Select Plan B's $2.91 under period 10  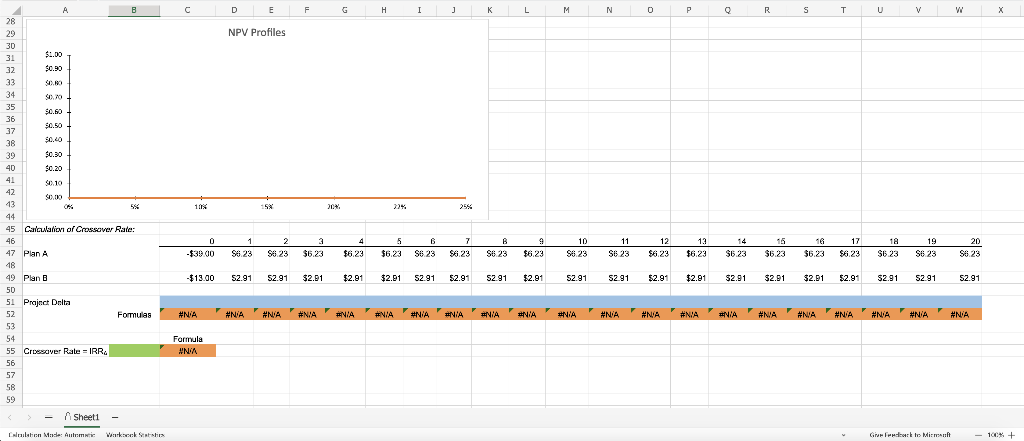point(567,278)
